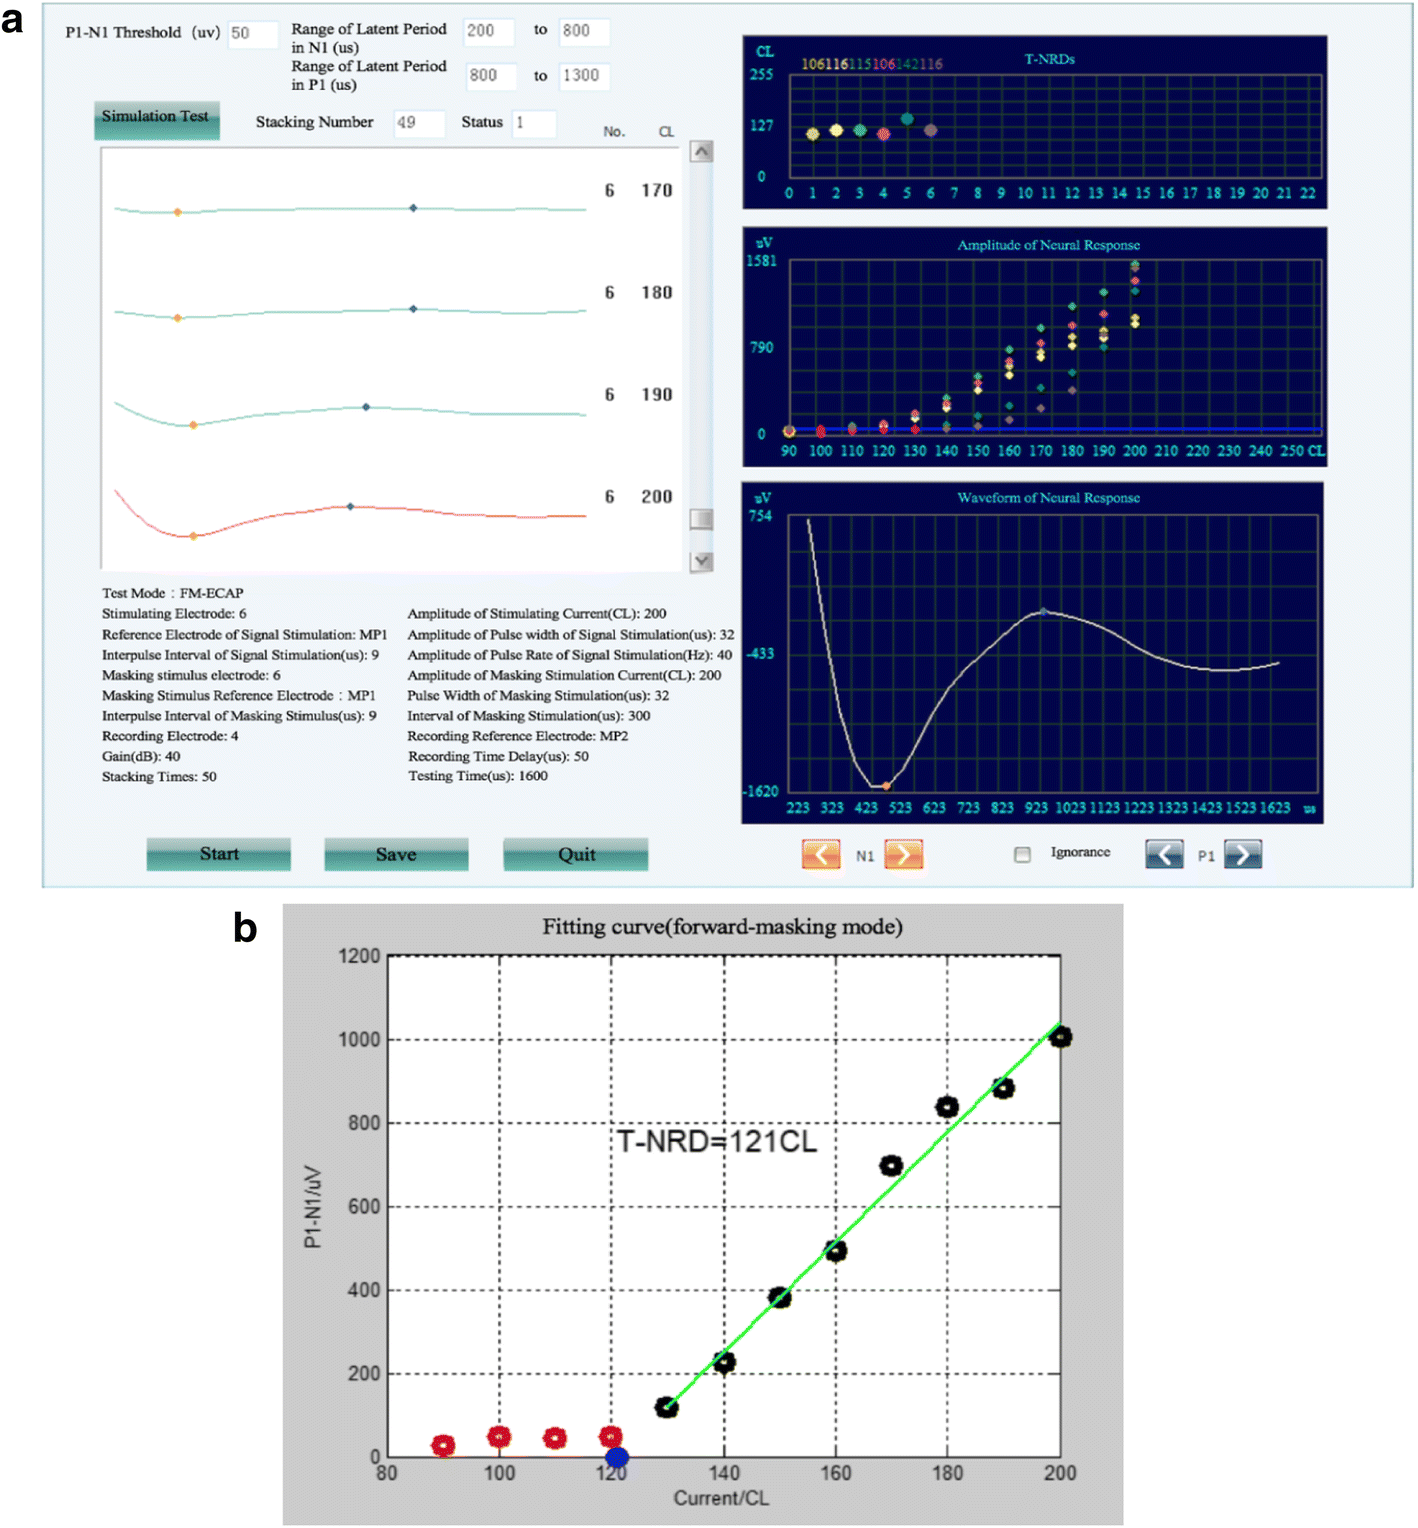This screenshot has width=1418, height=1528.
Task: Click the N1 trough marker in Waveform of Neural Response
Action: [886, 786]
